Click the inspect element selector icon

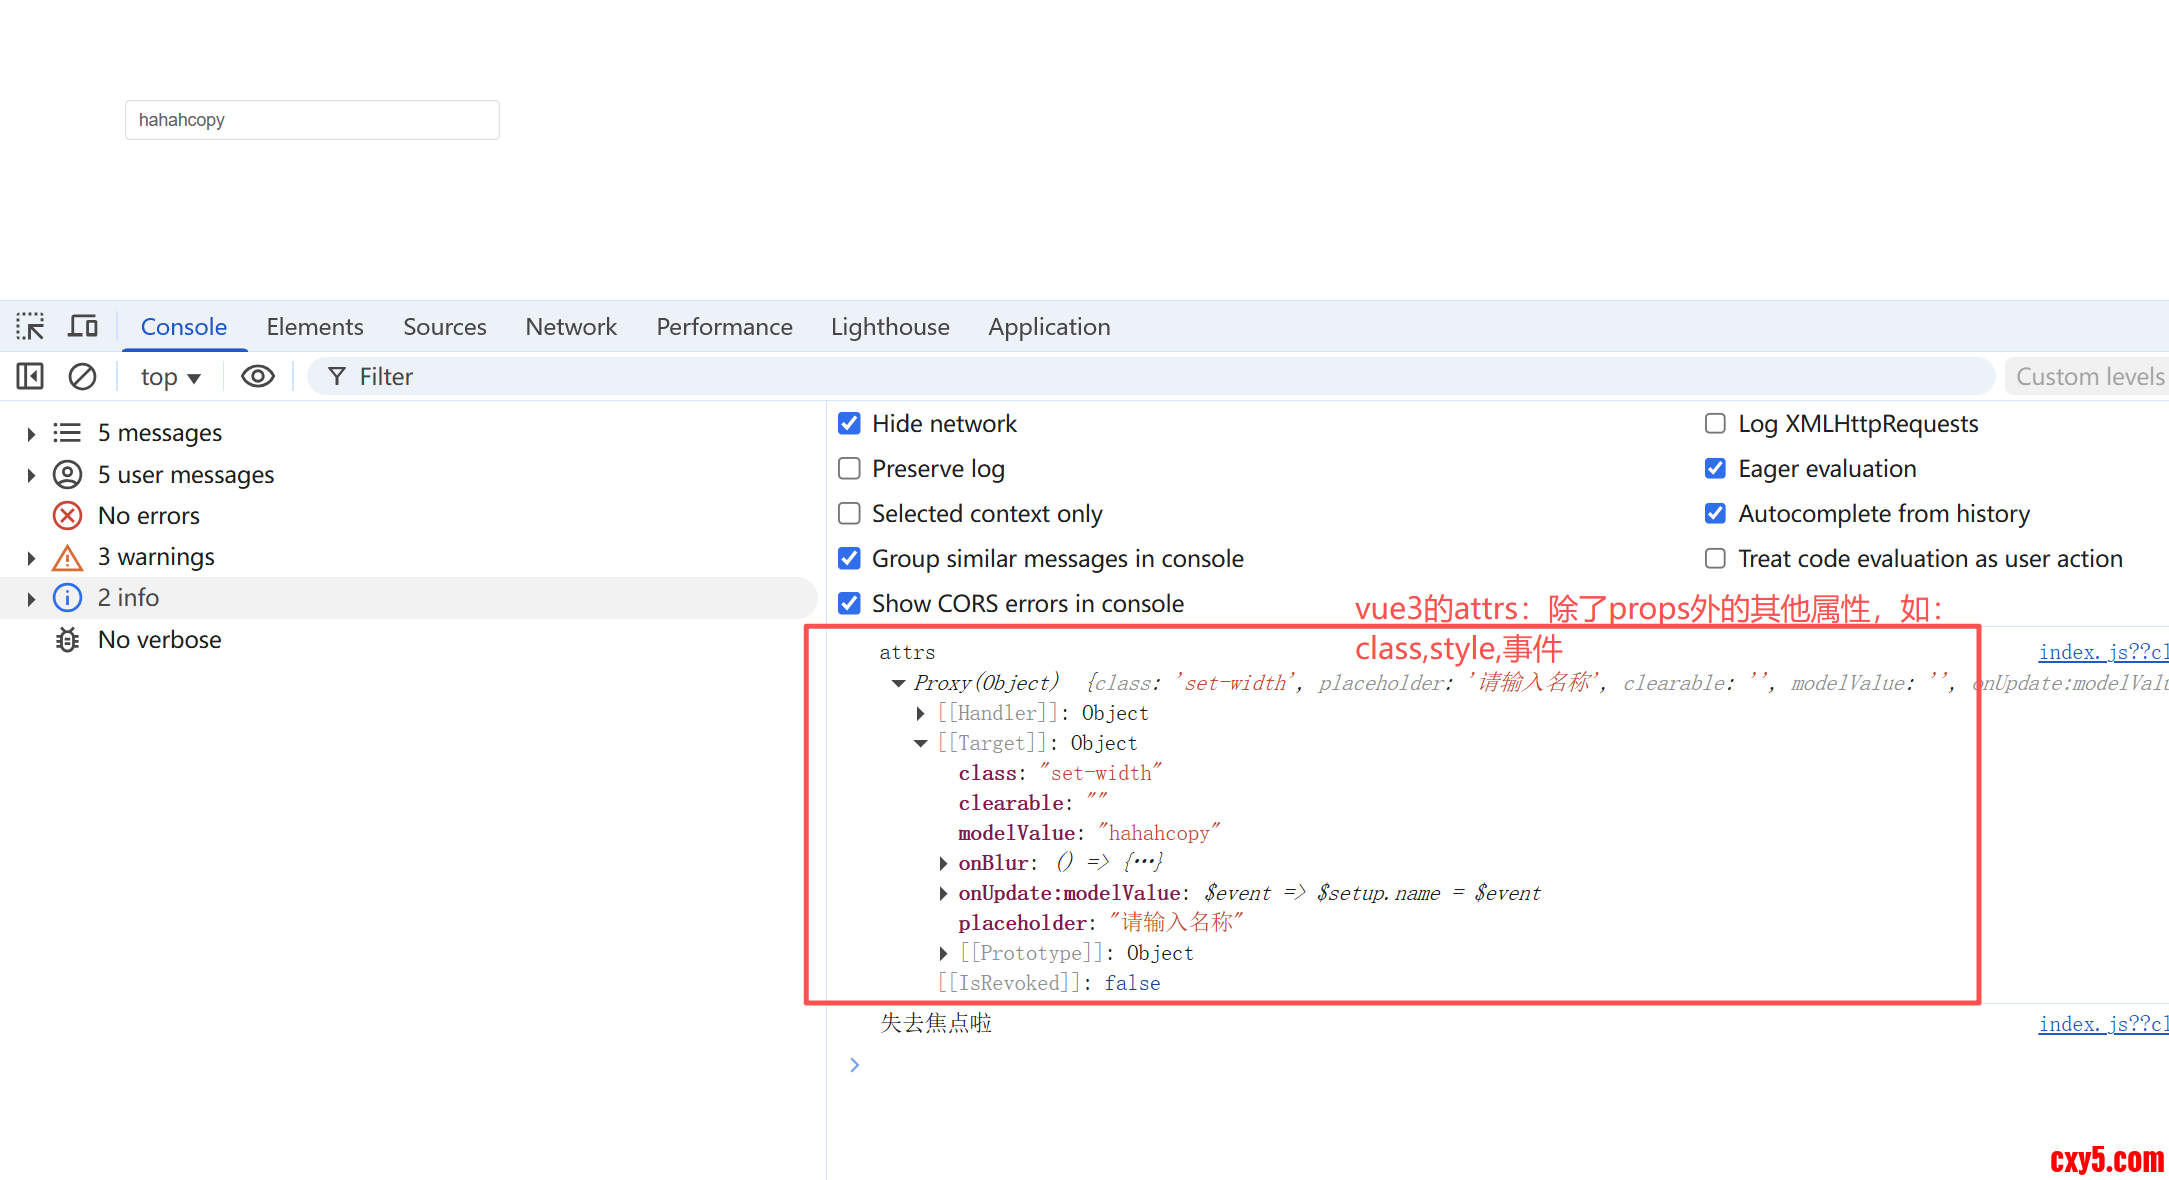click(30, 327)
